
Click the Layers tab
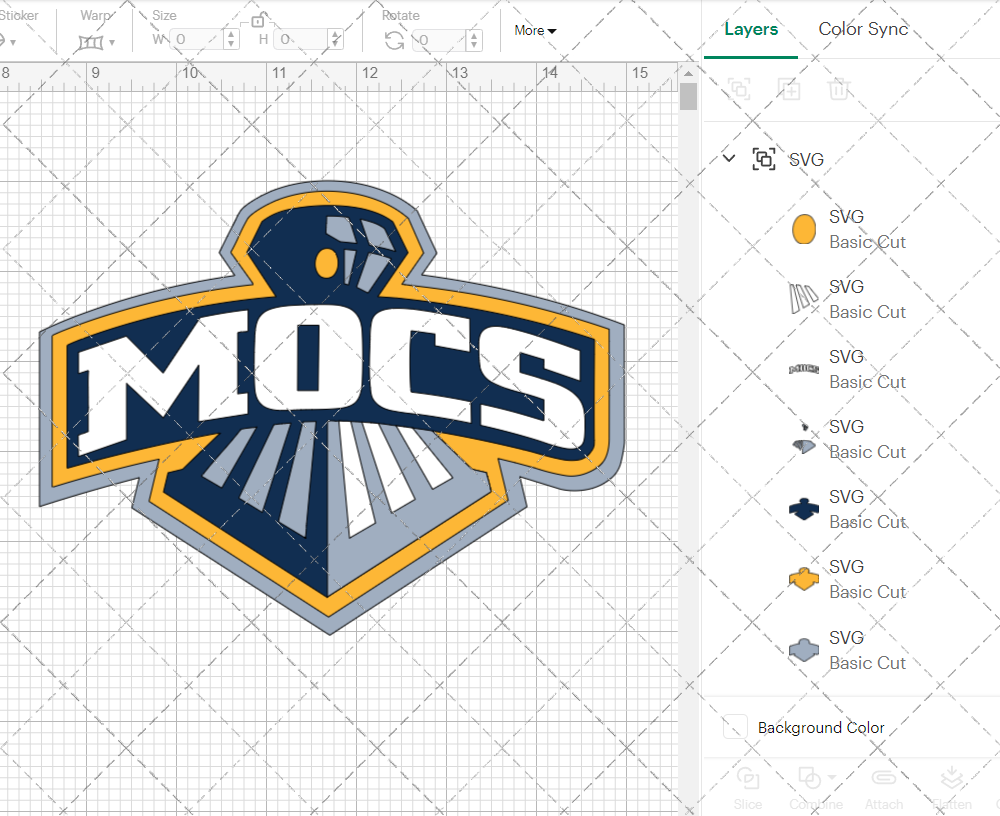click(751, 29)
